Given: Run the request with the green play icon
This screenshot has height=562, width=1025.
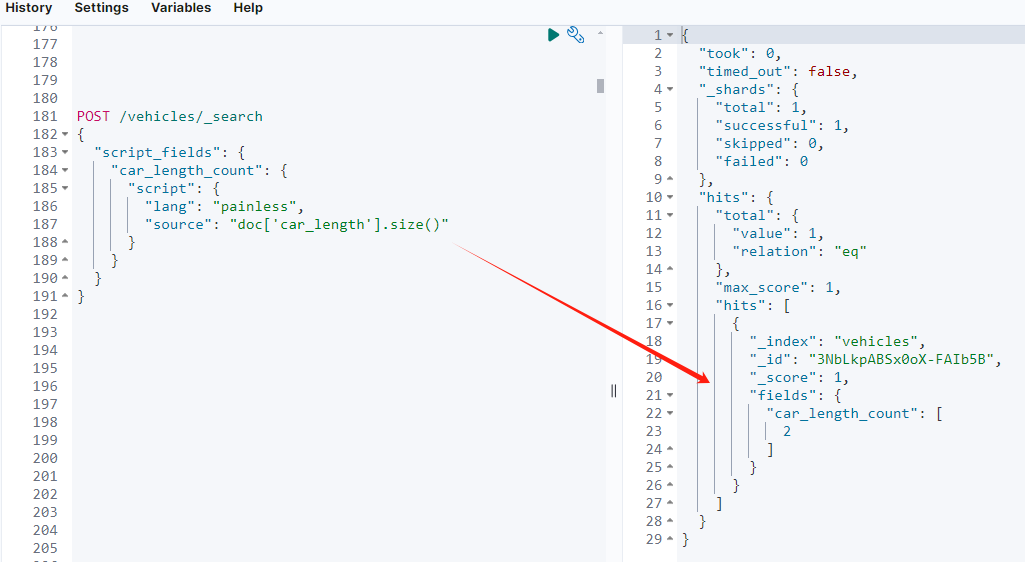Looking at the screenshot, I should tap(553, 35).
